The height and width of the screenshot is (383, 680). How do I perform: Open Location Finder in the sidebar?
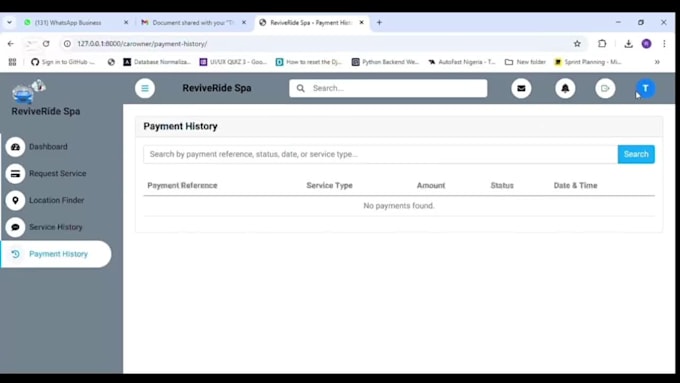56,200
